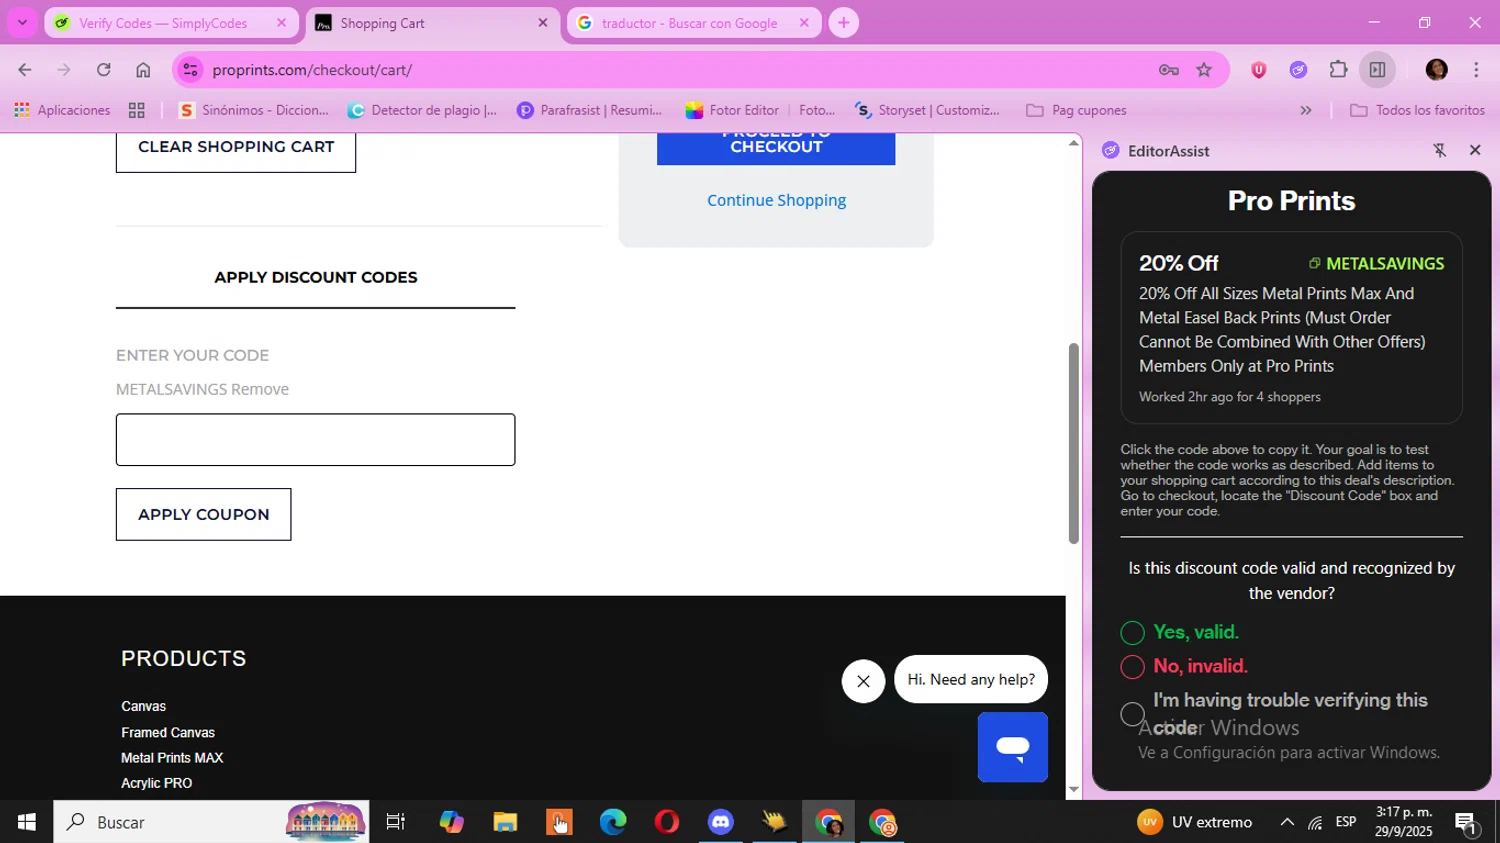Go back to previous page
Viewport: 1500px width, 843px height.
point(24,70)
